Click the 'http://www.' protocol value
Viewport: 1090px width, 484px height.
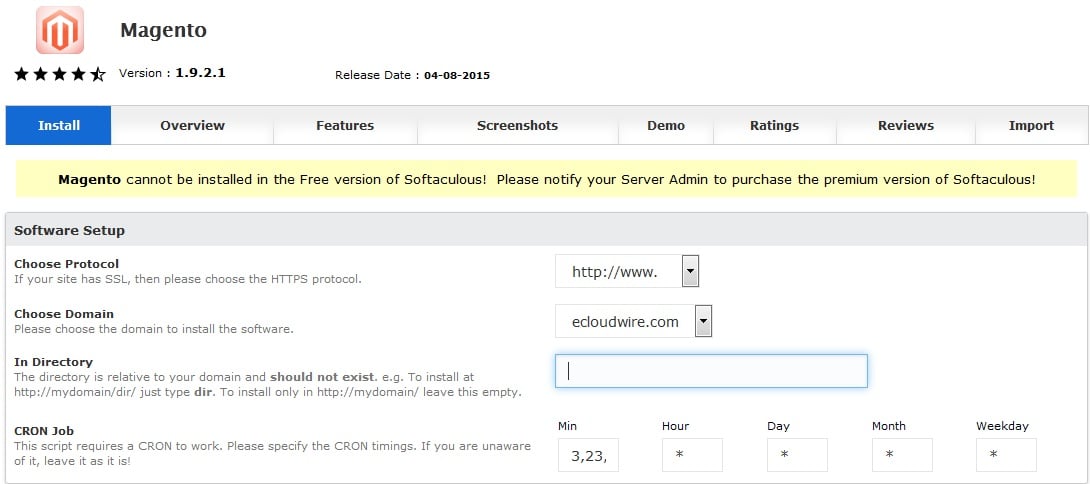[615, 272]
